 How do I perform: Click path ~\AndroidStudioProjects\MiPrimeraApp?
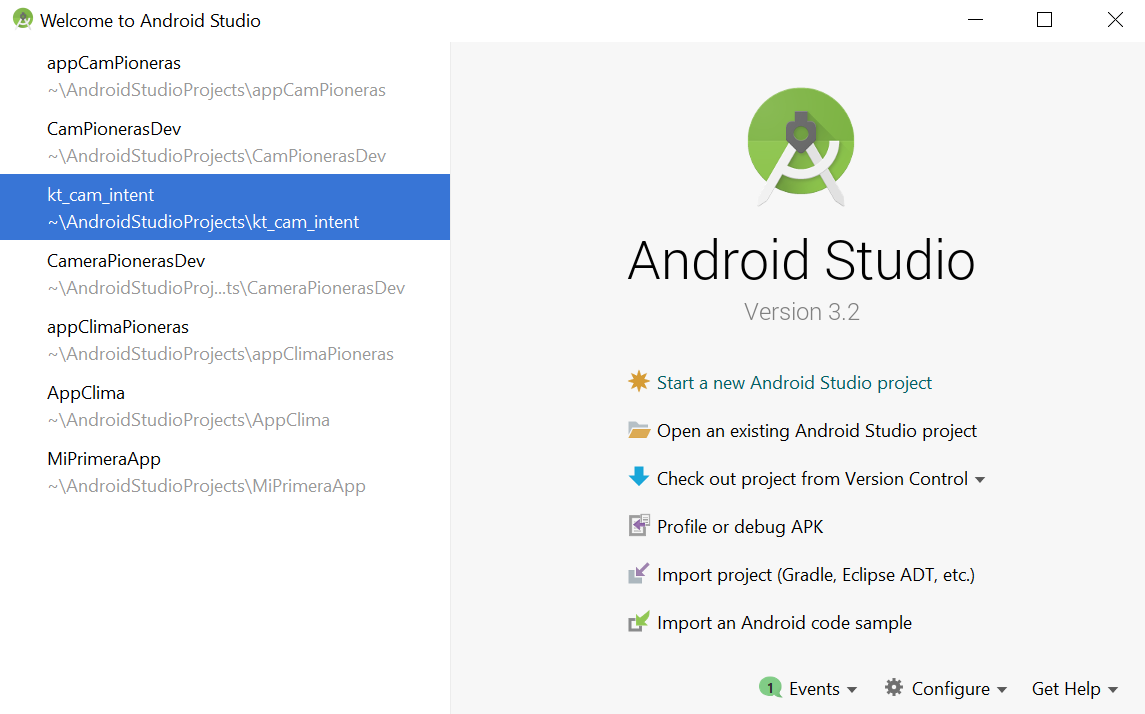[207, 486]
